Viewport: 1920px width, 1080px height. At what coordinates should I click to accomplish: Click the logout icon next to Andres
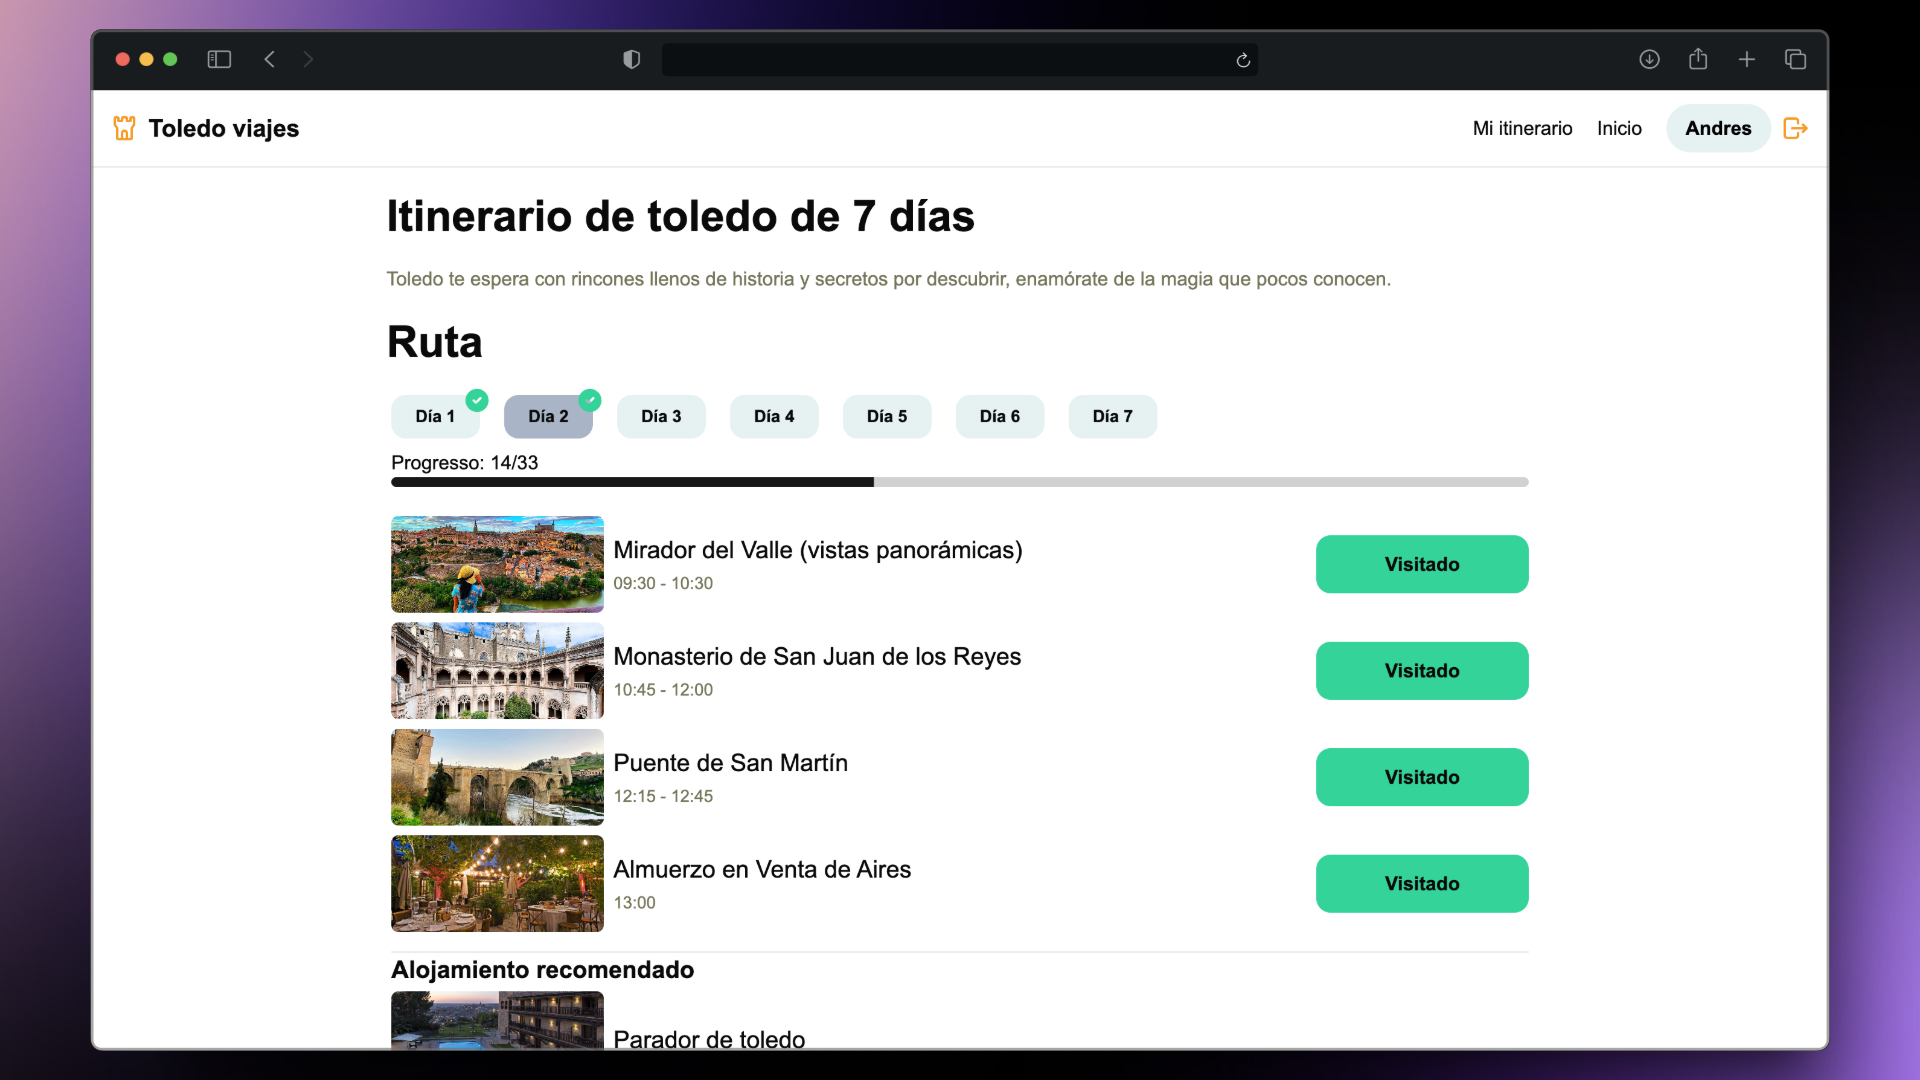[x=1795, y=128]
